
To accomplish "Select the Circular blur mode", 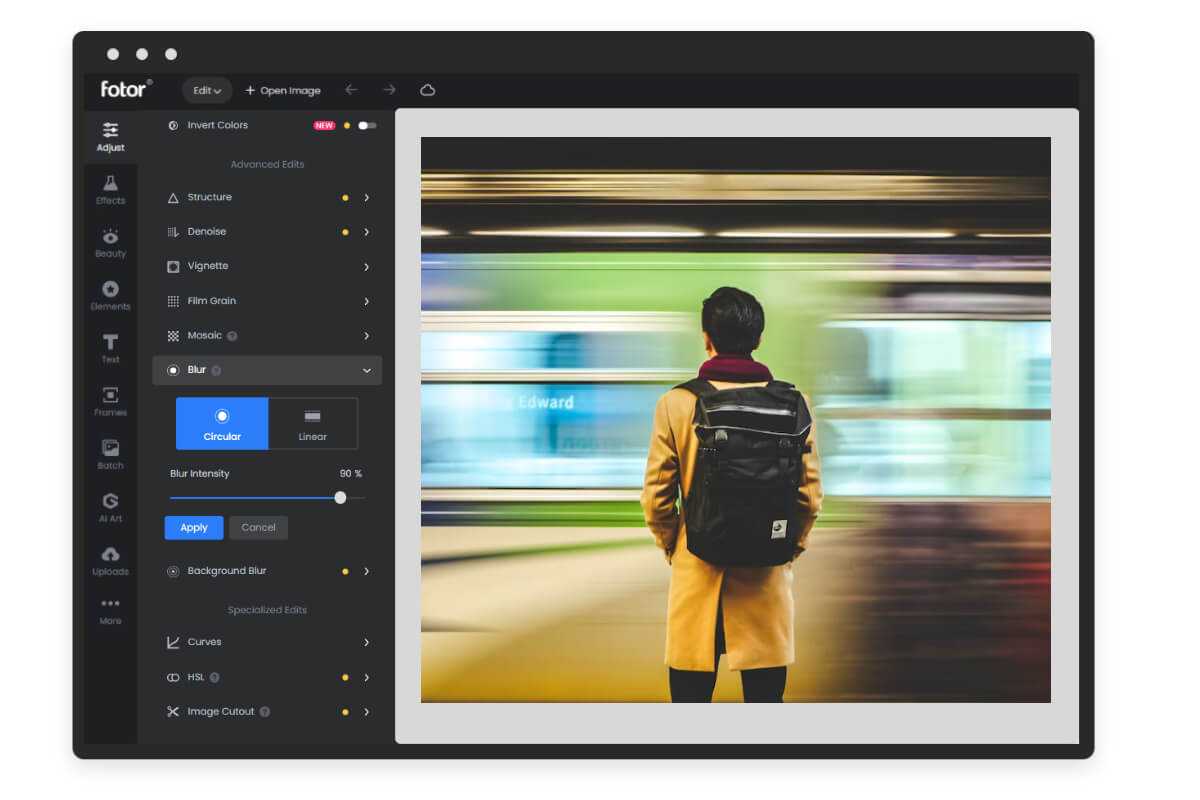I will point(222,423).
